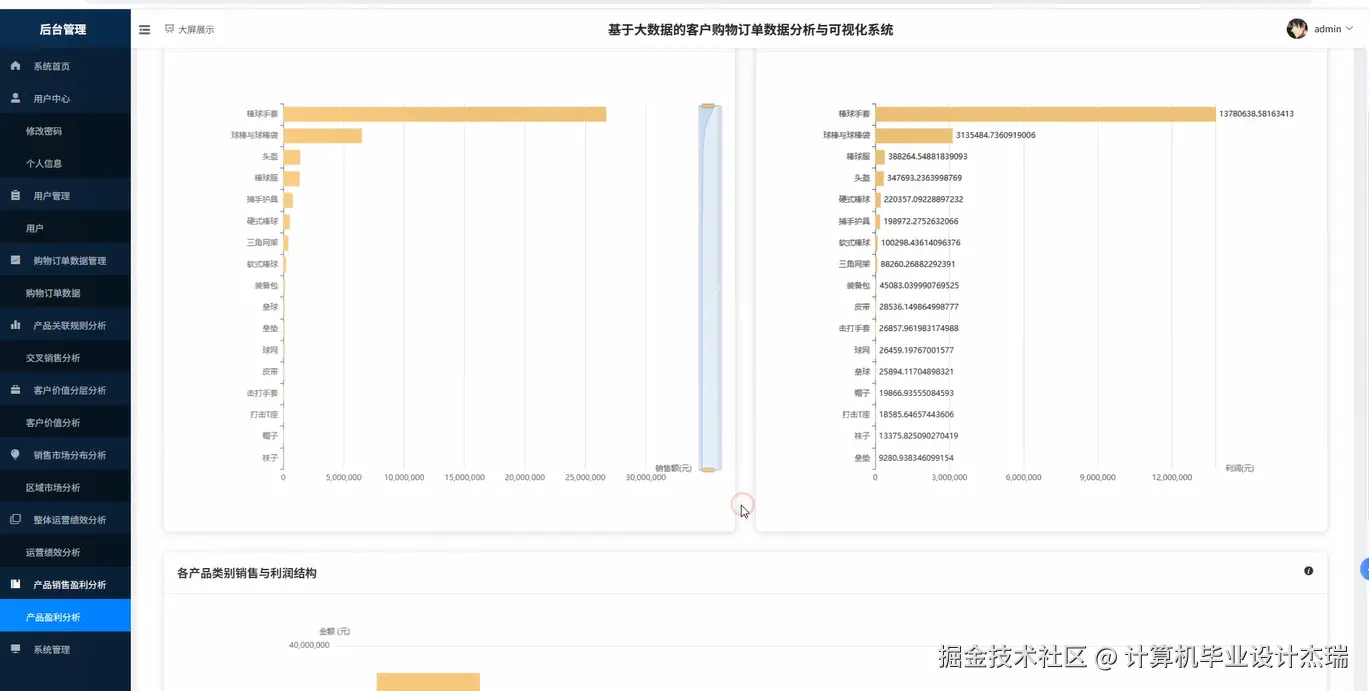This screenshot has width=1369, height=691.
Task: Open the 购物订单数据 submenu item
Action: point(65,293)
